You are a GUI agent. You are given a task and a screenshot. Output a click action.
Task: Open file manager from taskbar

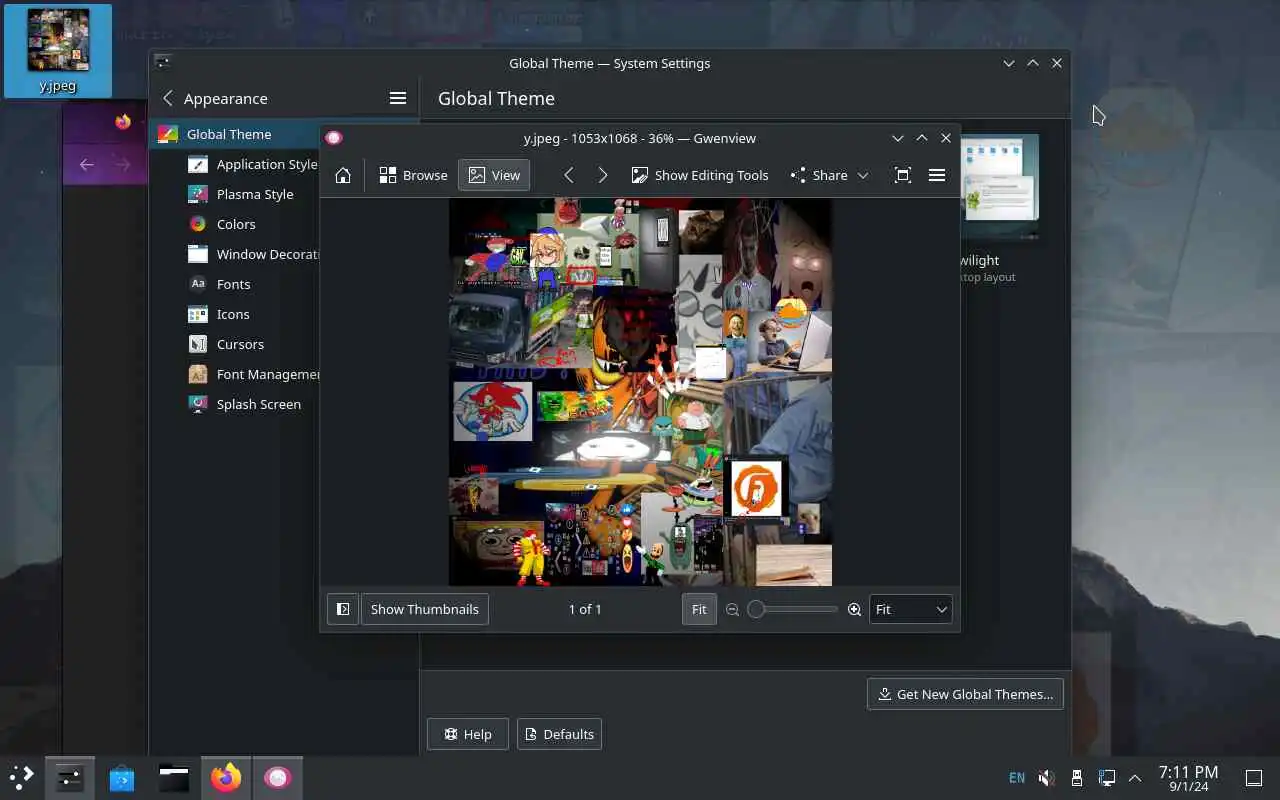(174, 777)
